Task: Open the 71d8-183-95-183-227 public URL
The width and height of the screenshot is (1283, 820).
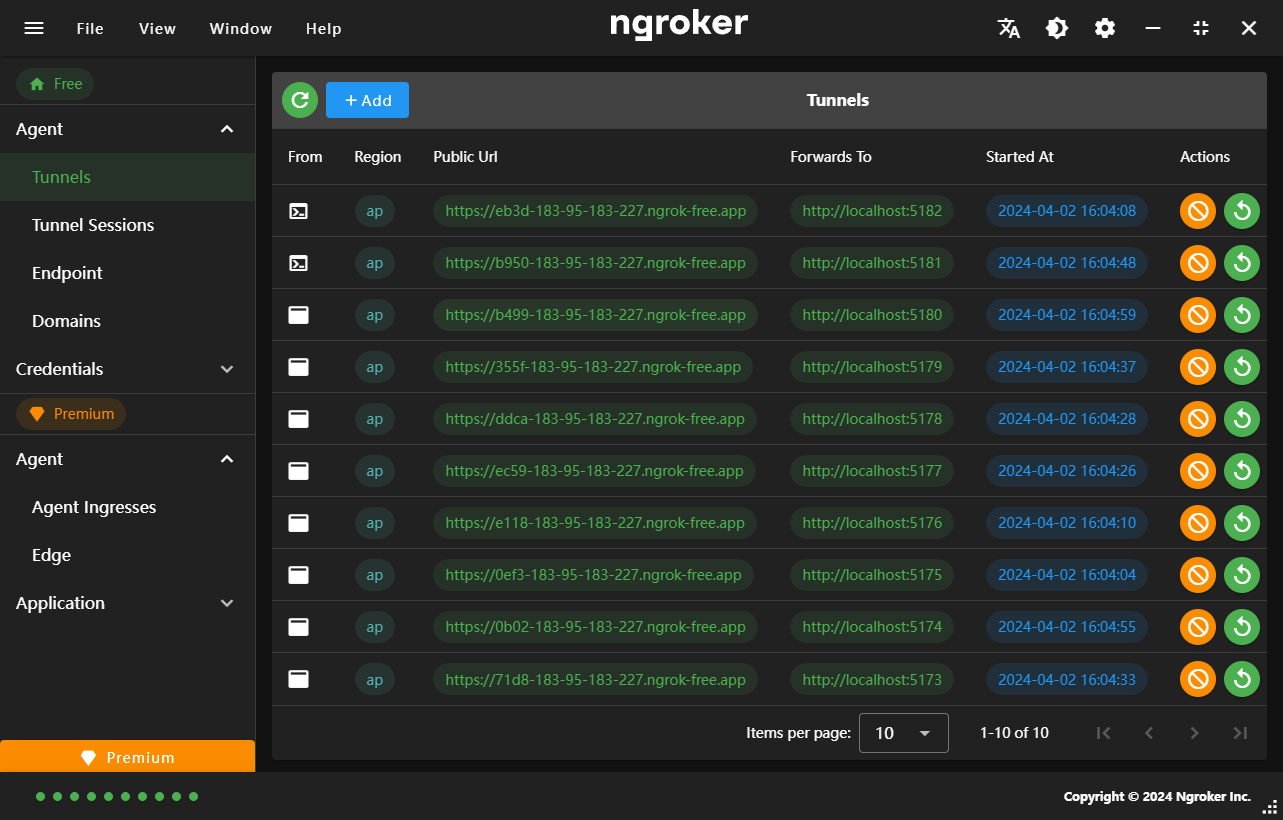Action: click(x=596, y=679)
